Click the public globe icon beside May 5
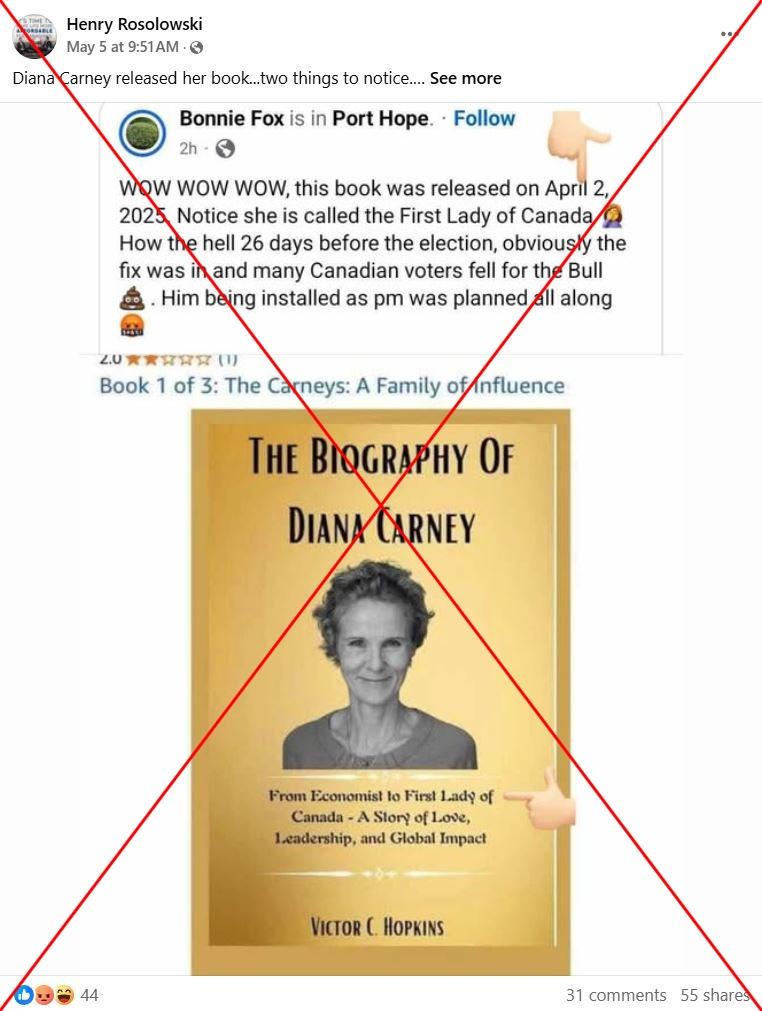The width and height of the screenshot is (762, 1011). [197, 47]
